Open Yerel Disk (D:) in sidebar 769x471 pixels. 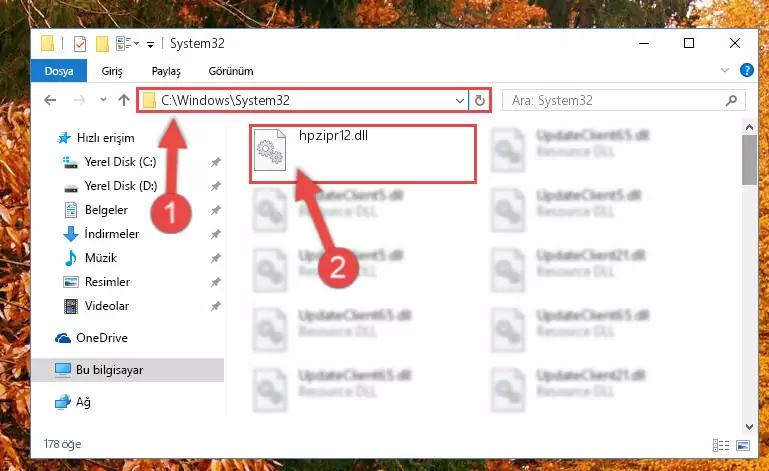[121, 186]
